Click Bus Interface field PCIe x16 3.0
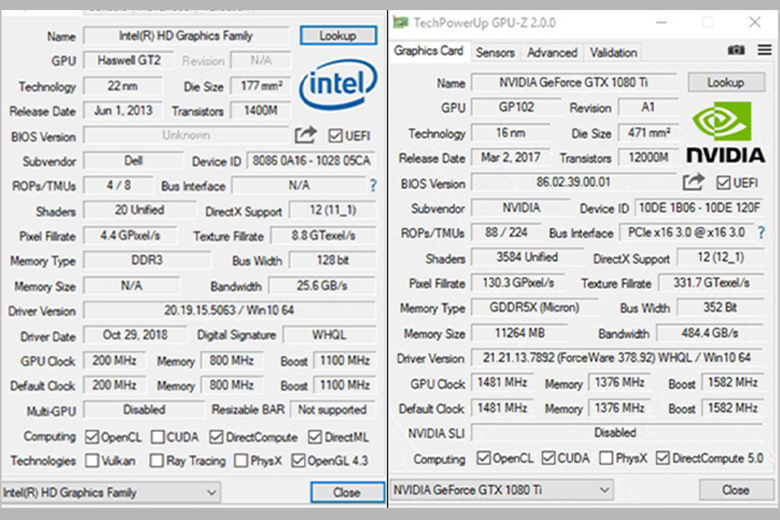Viewport: 780px width, 520px height. click(x=686, y=232)
